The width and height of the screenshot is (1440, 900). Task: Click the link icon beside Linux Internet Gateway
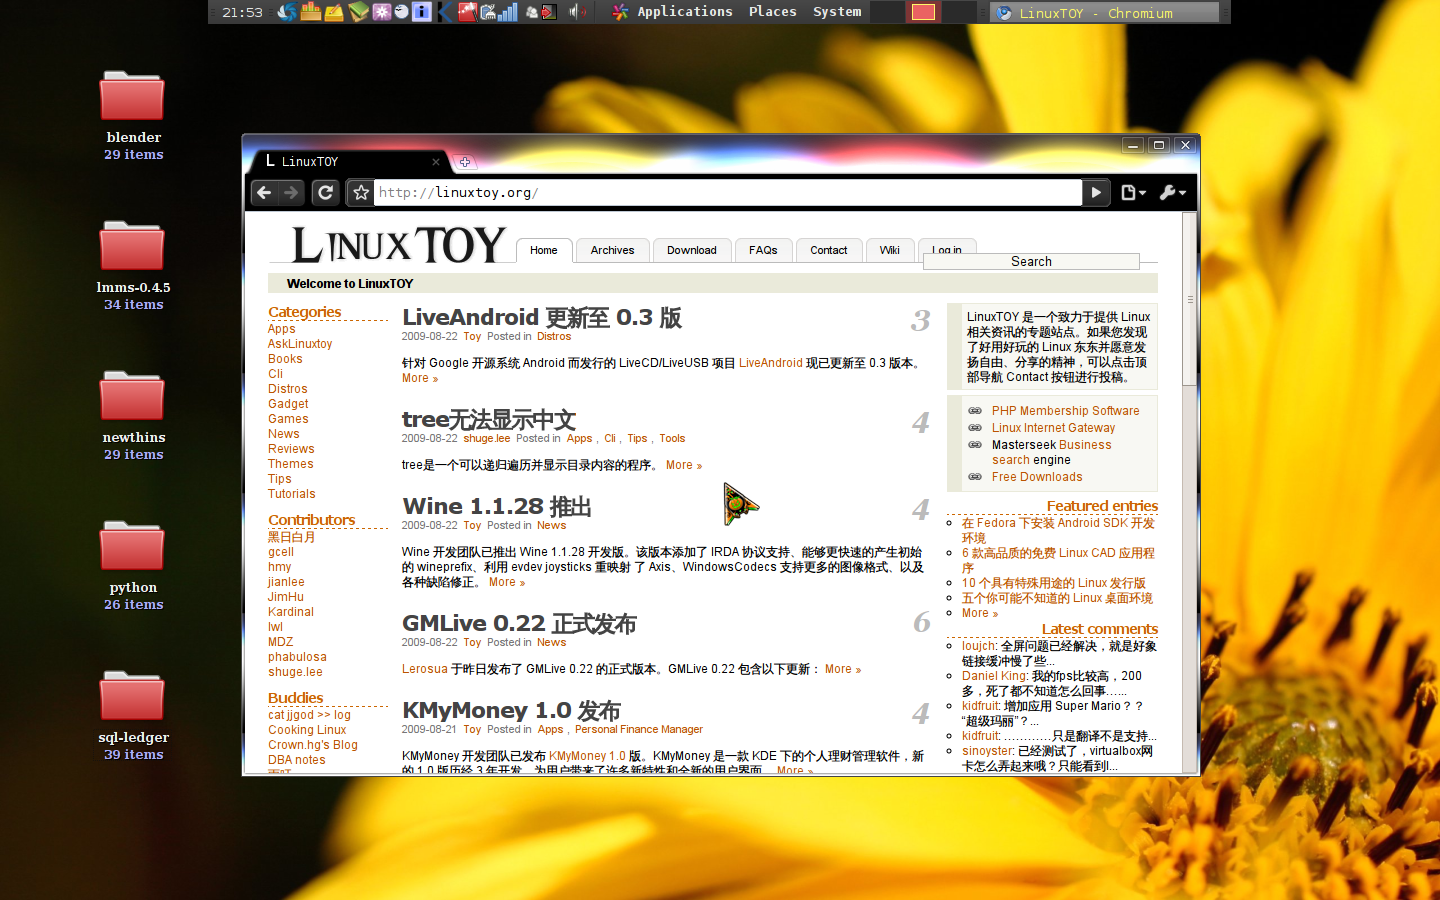click(x=975, y=428)
